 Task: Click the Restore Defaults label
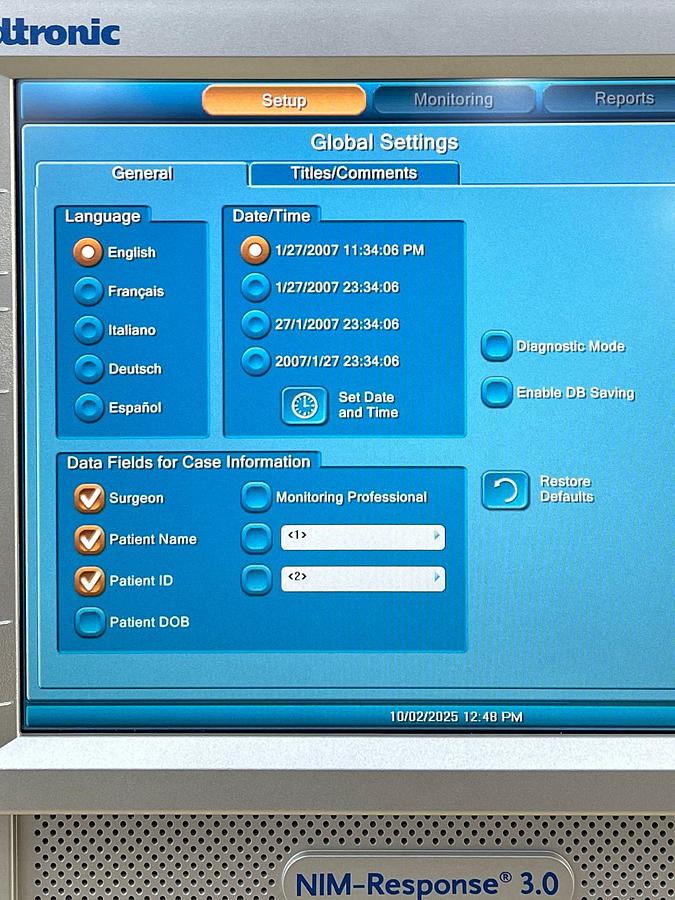click(567, 489)
